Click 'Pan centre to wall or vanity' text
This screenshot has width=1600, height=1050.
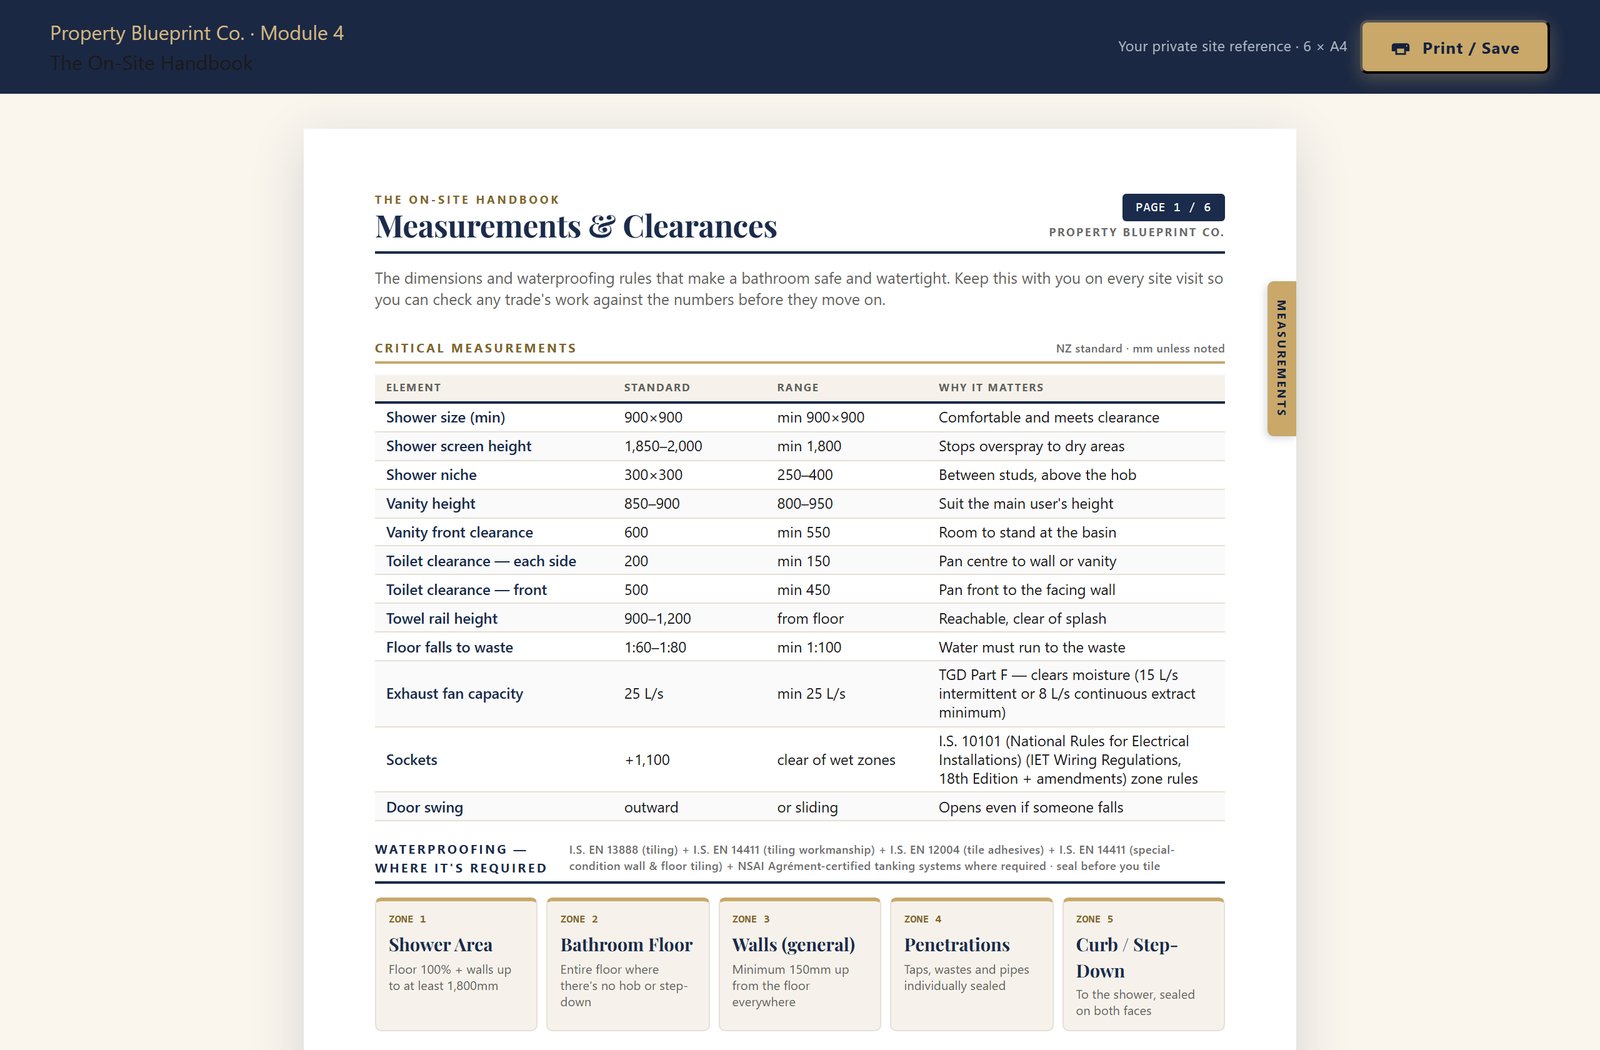(1027, 562)
